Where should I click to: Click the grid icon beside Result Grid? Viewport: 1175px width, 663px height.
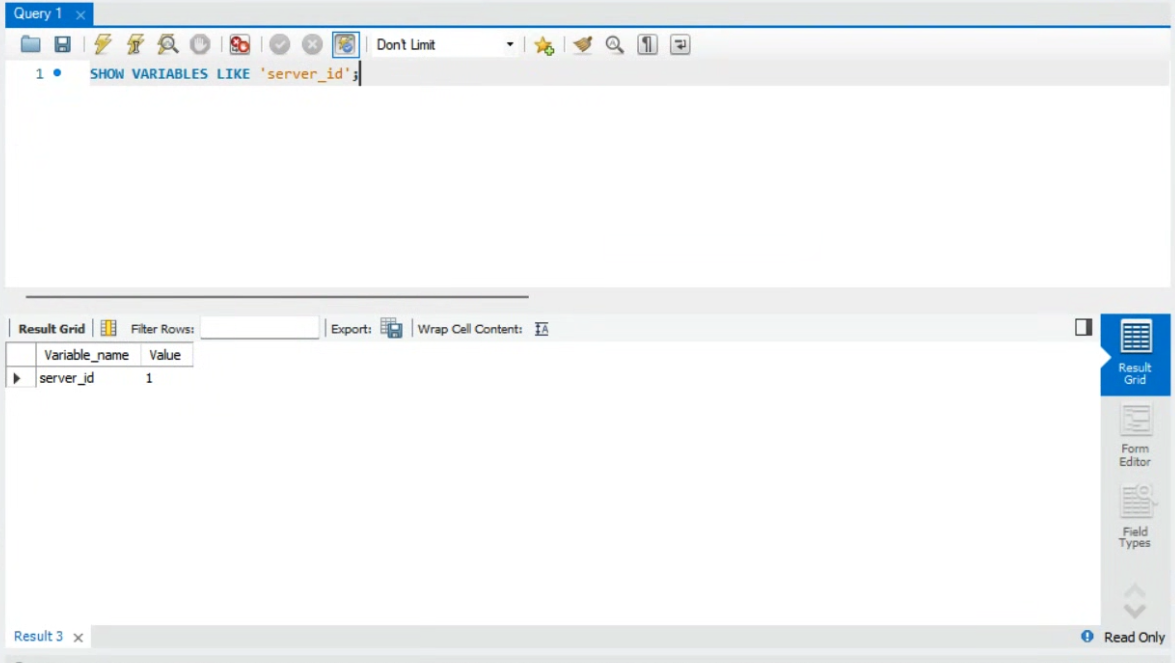click(109, 328)
